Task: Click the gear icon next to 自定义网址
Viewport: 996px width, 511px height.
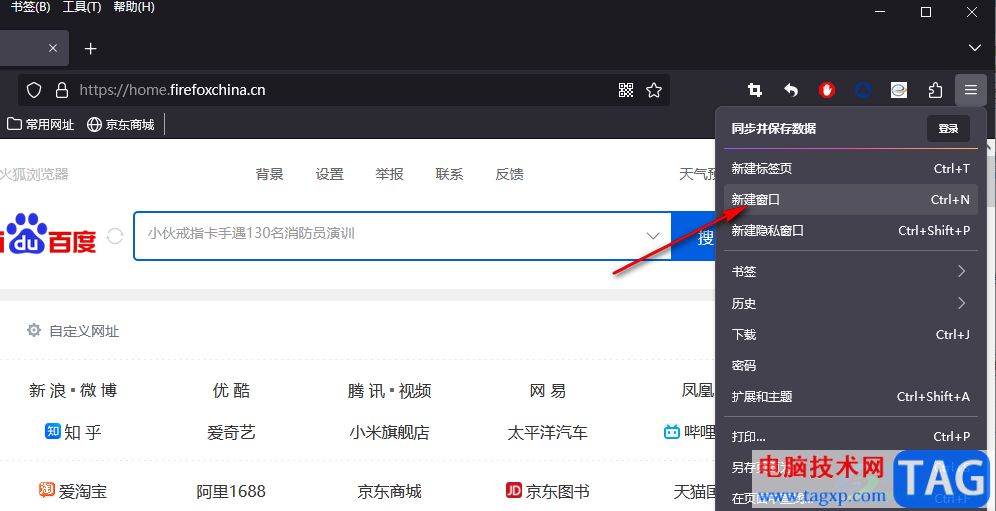Action: (x=34, y=330)
